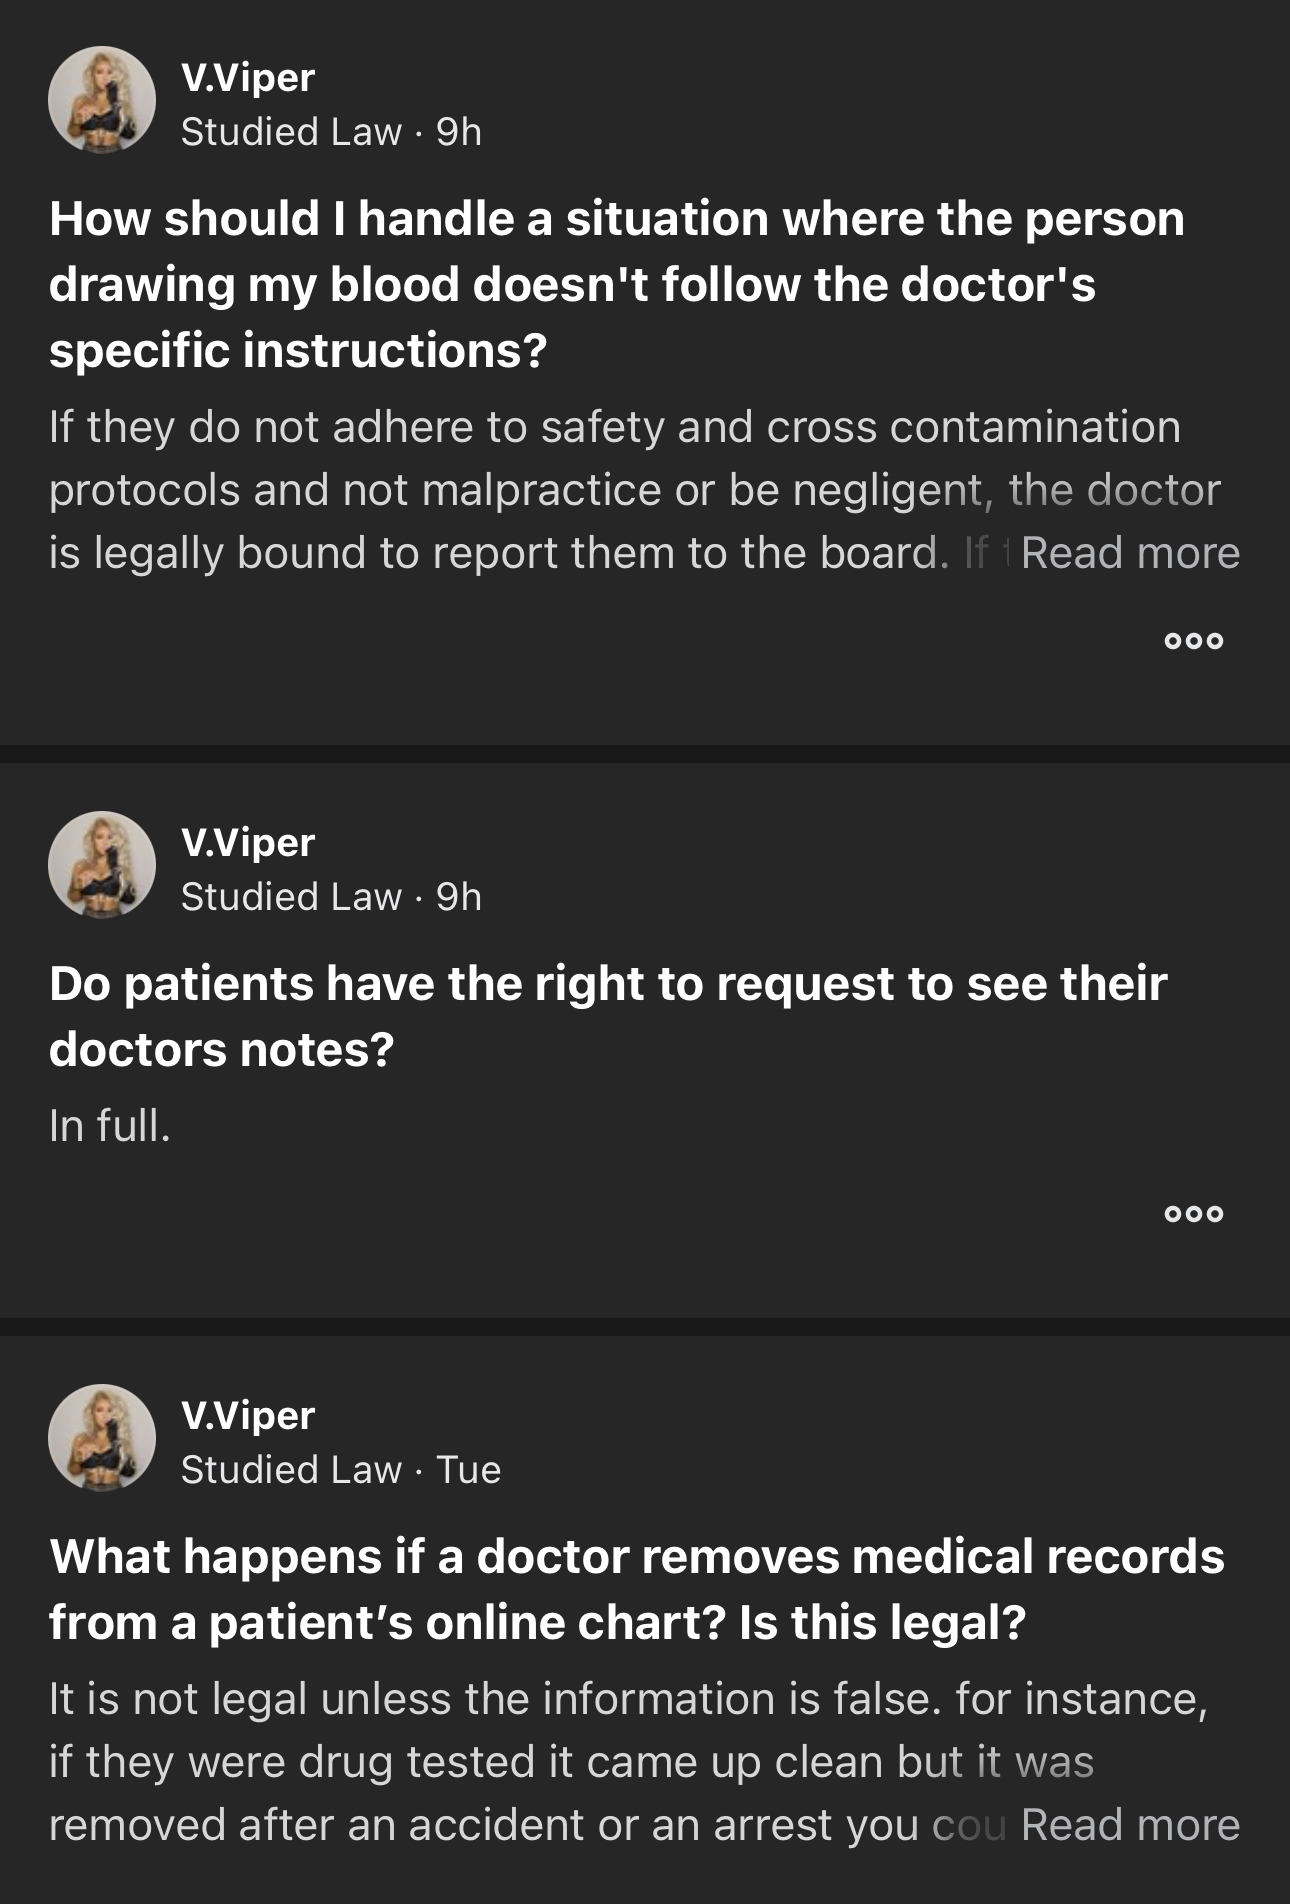Viewport: 1290px width, 1904px height.
Task: Open more options for blood draw answer
Action: click(1194, 641)
